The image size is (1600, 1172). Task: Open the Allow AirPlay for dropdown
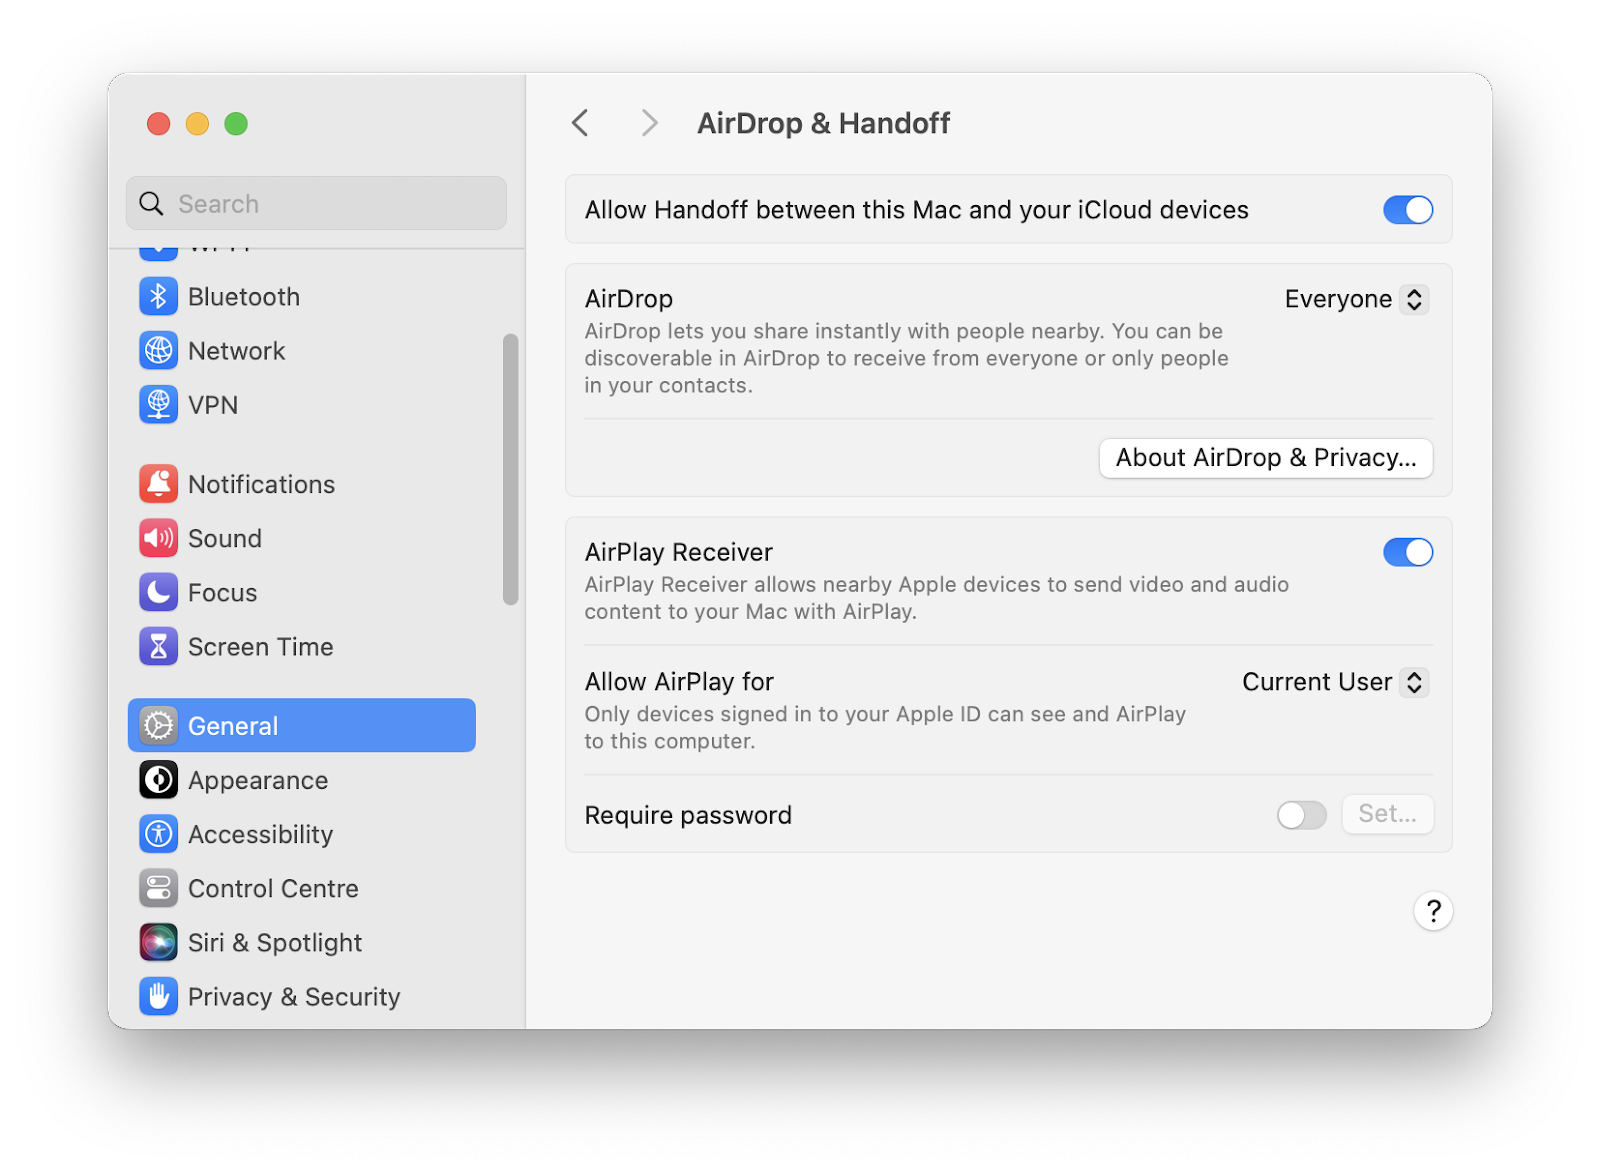click(1334, 682)
